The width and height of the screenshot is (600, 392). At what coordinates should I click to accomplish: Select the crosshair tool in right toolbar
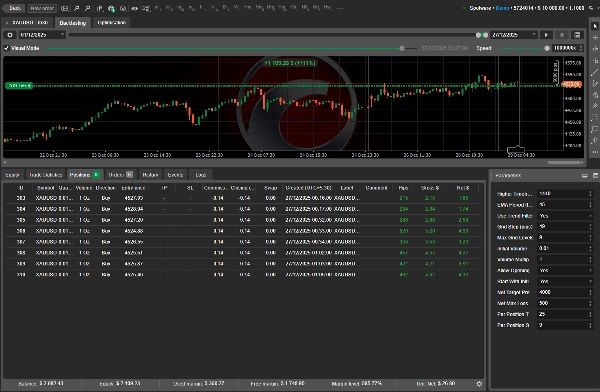(x=595, y=38)
